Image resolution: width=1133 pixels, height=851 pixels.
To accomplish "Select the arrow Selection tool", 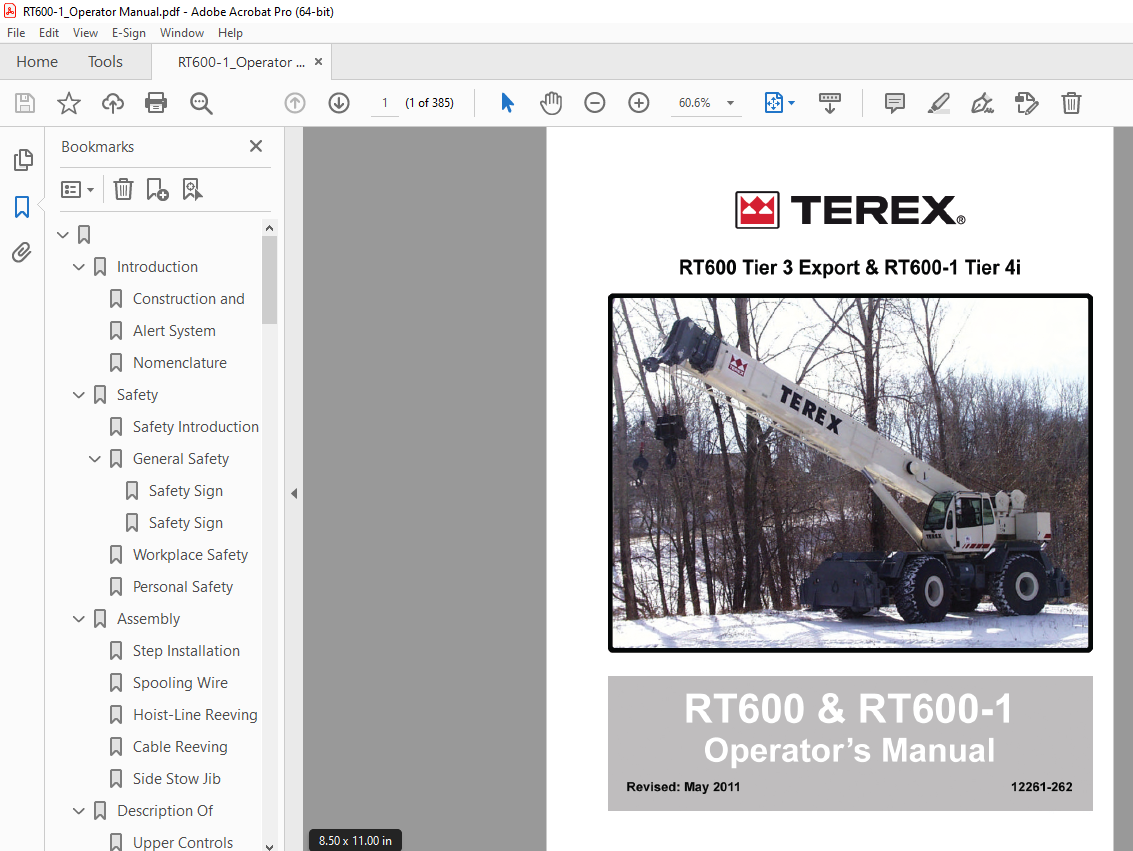I will 507,103.
